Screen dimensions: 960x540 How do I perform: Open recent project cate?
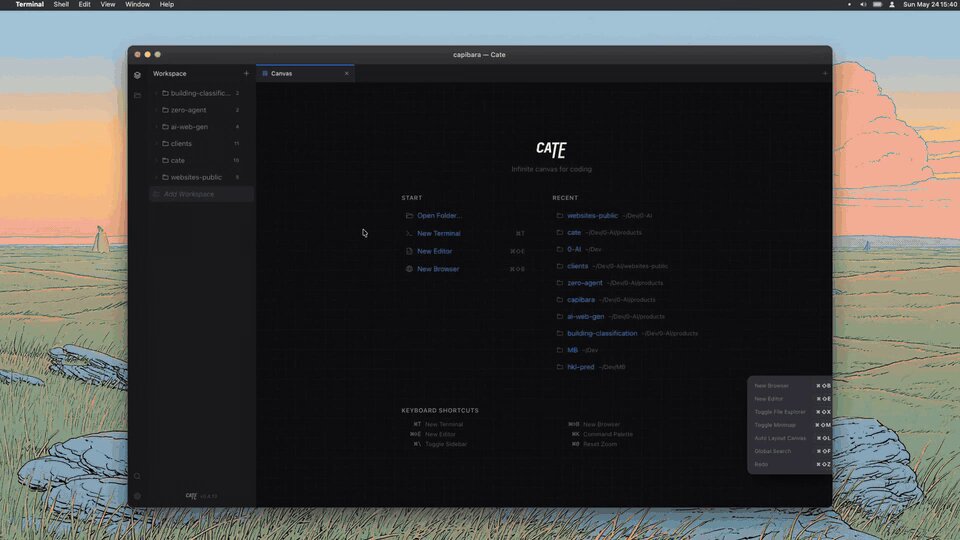point(574,233)
